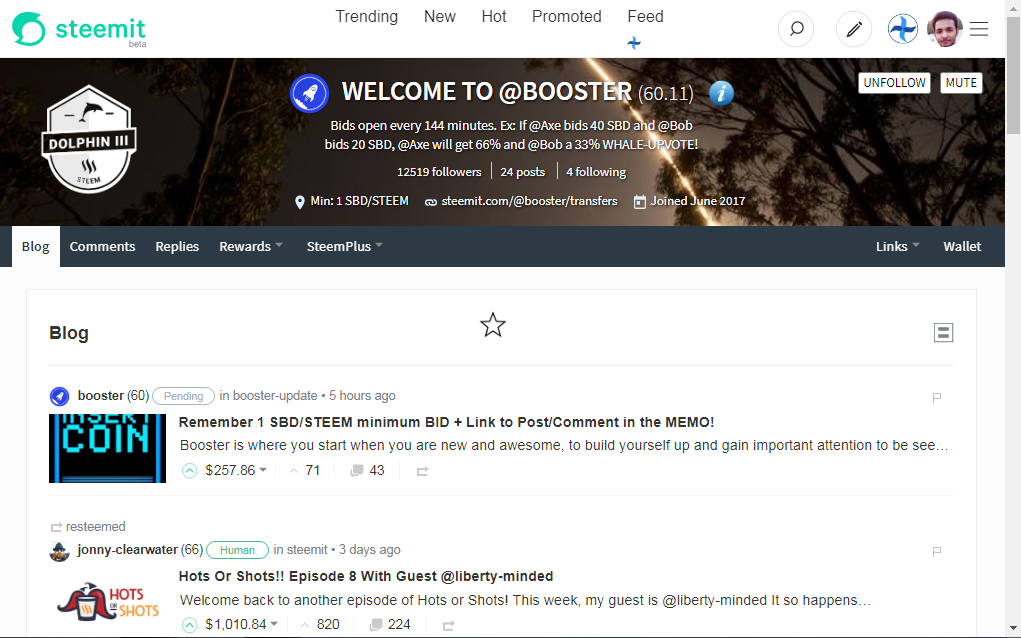Click the blue info icon beside the title
The width and height of the screenshot is (1021, 638).
pos(721,93)
